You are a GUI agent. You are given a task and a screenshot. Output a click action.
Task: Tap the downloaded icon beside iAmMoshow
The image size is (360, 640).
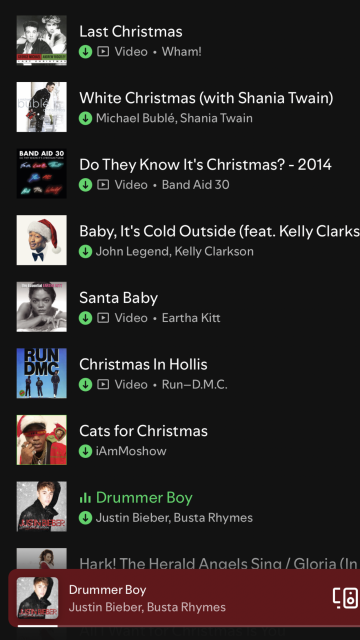tap(85, 451)
